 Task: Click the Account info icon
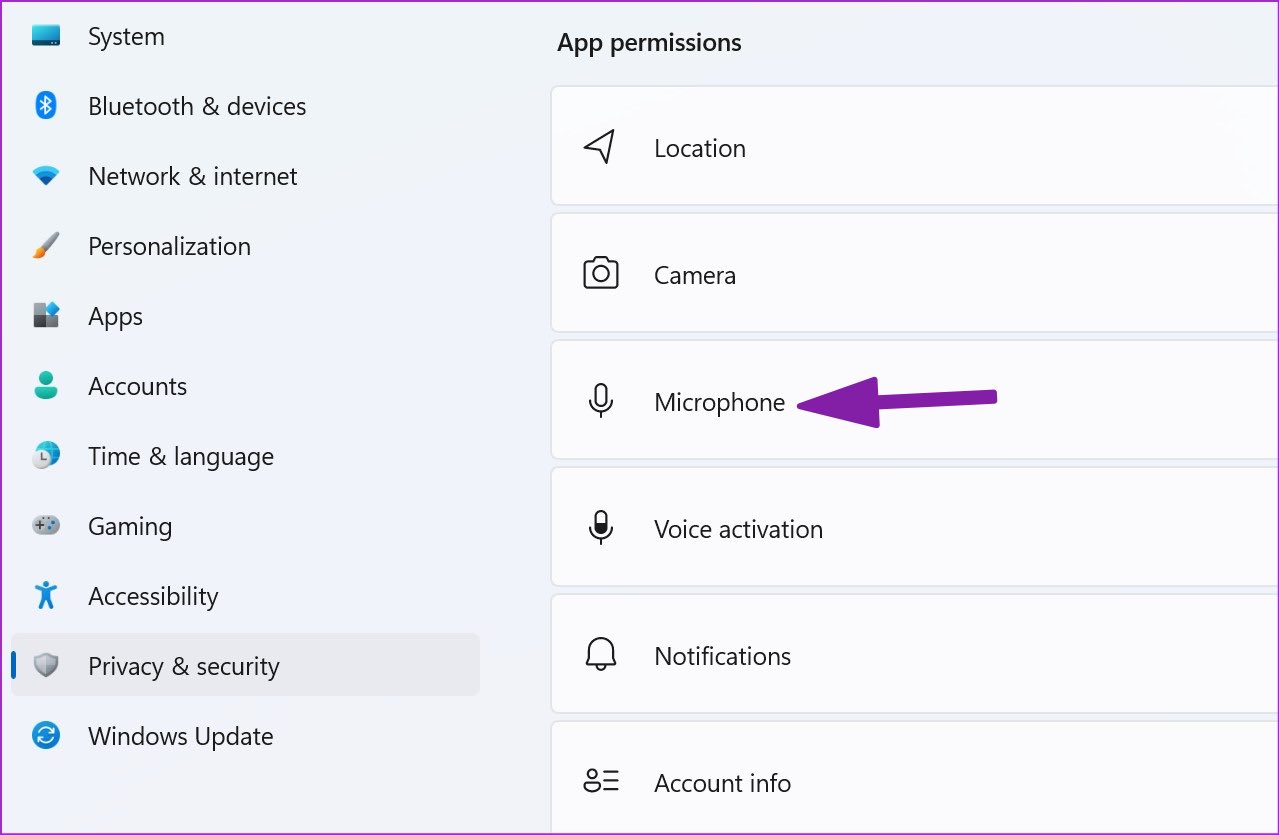coord(601,782)
